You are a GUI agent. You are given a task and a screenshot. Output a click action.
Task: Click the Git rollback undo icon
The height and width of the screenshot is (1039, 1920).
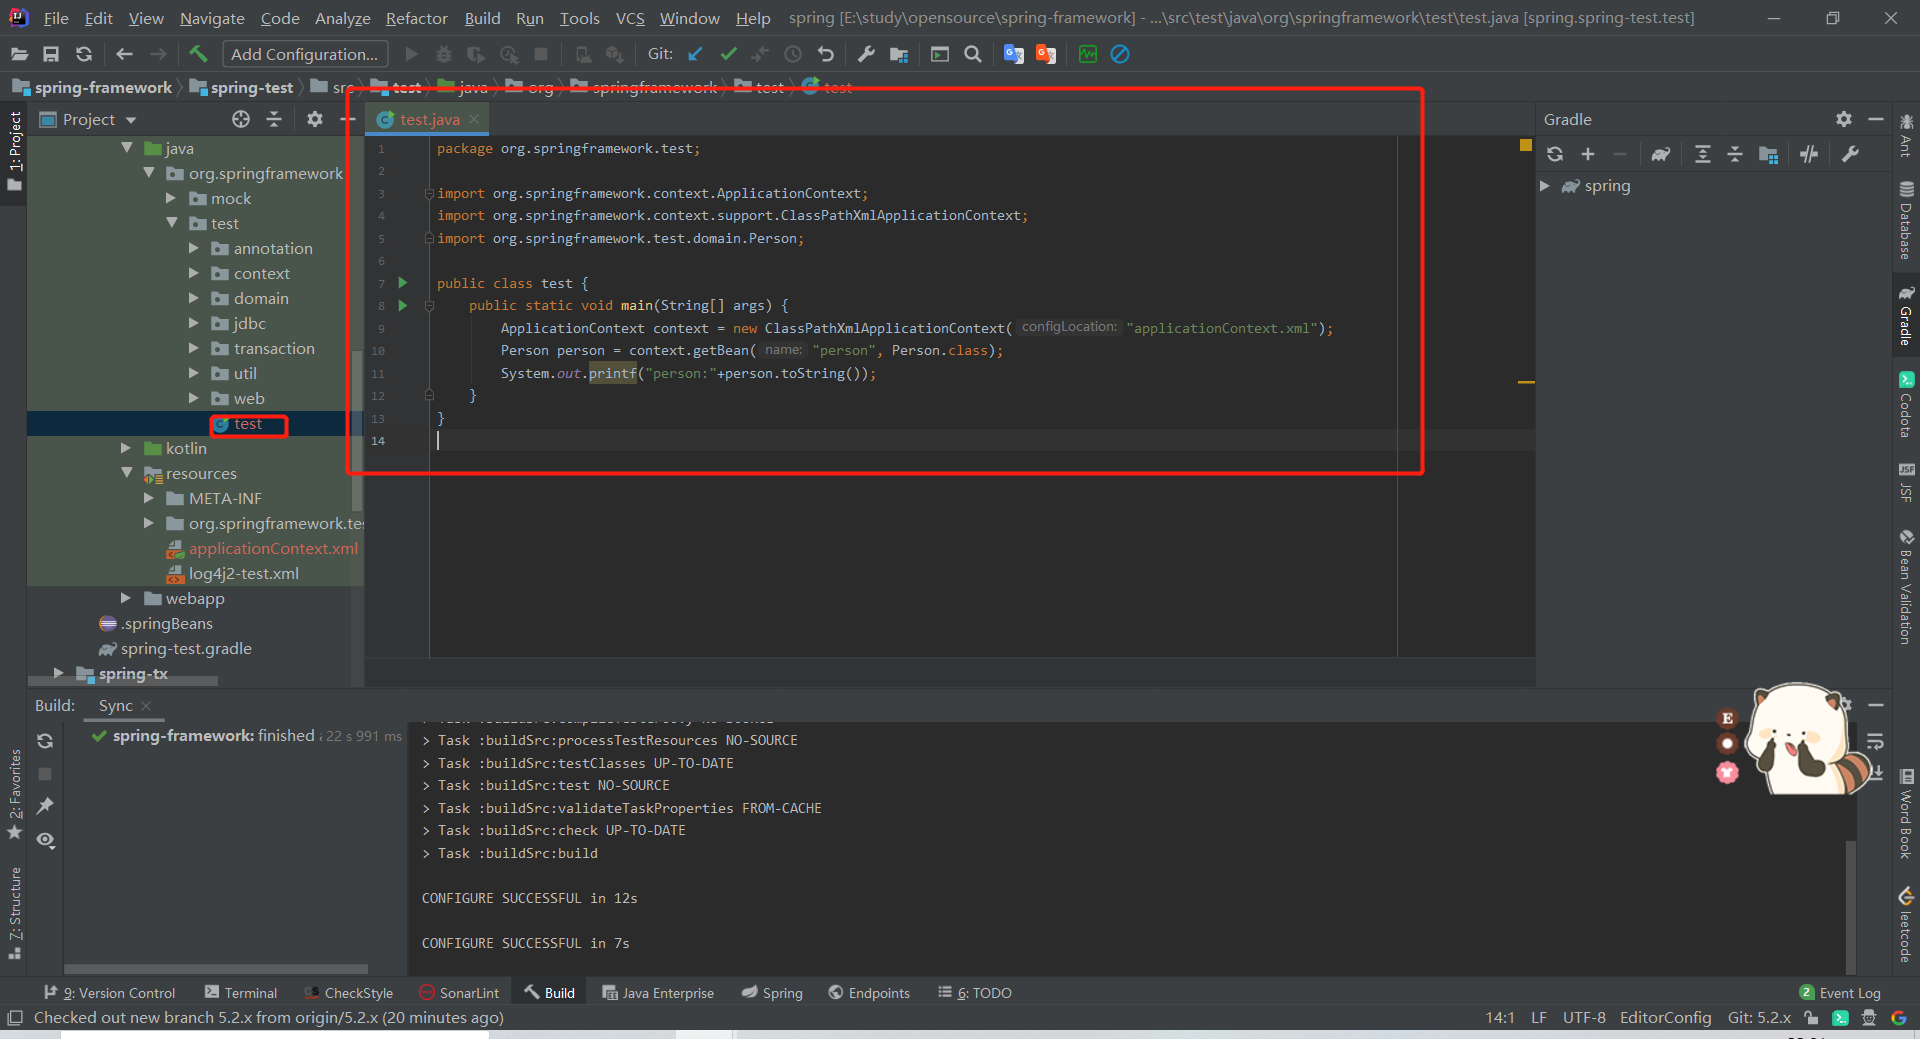[x=825, y=54]
